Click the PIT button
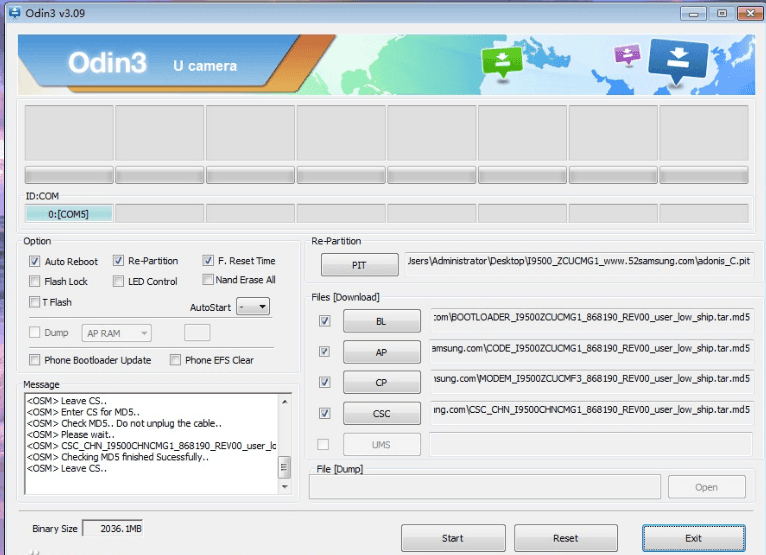Viewport: 766px width, 555px height. pos(360,265)
